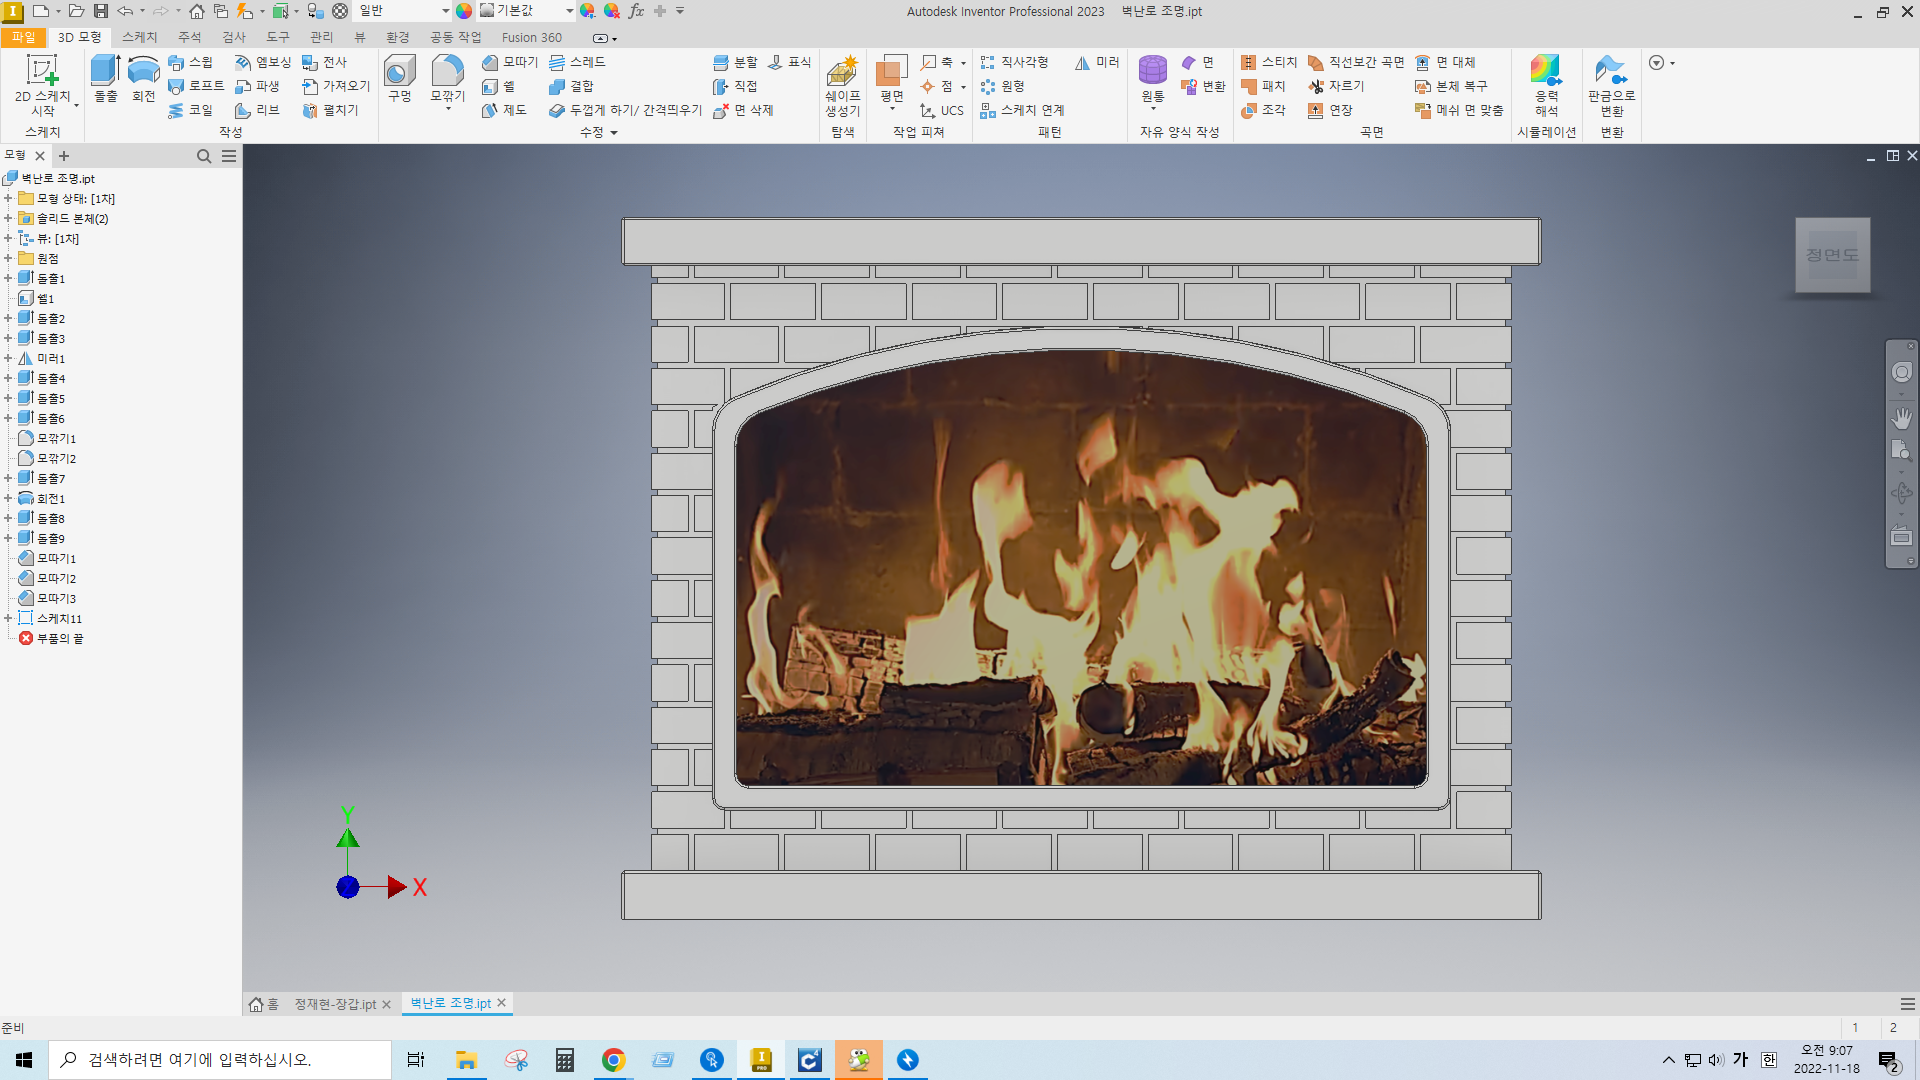1920x1080 pixels.
Task: Select the 회전 (Revolve) tool
Action: [x=144, y=79]
